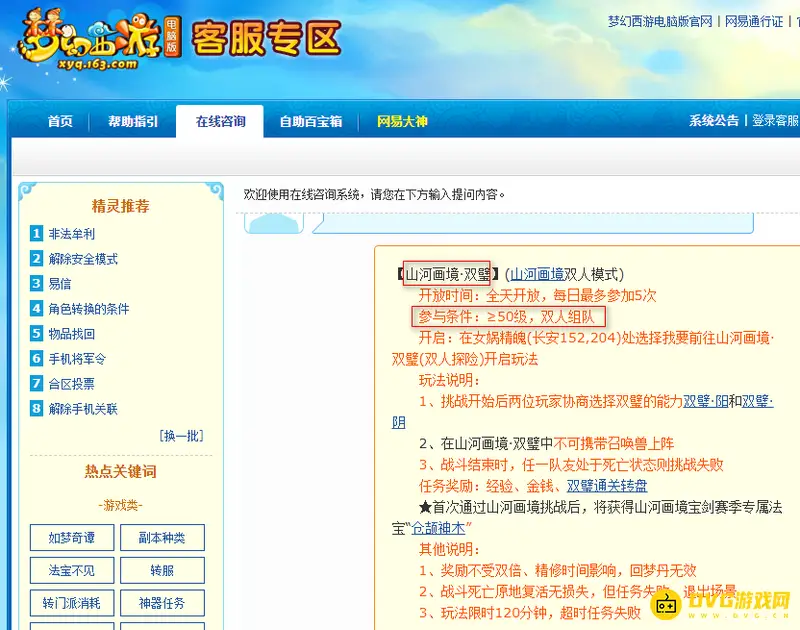800x630 pixels.
Task: Select the 在线咨询 tab
Action: 220,121
